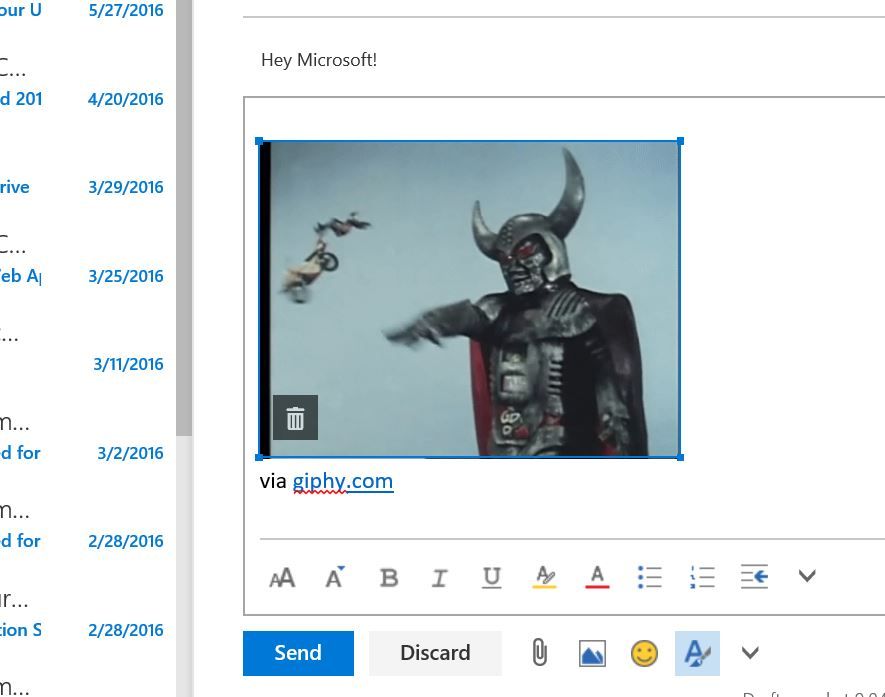This screenshot has height=697, width=885.
Task: Insert a bulleted list
Action: point(650,577)
